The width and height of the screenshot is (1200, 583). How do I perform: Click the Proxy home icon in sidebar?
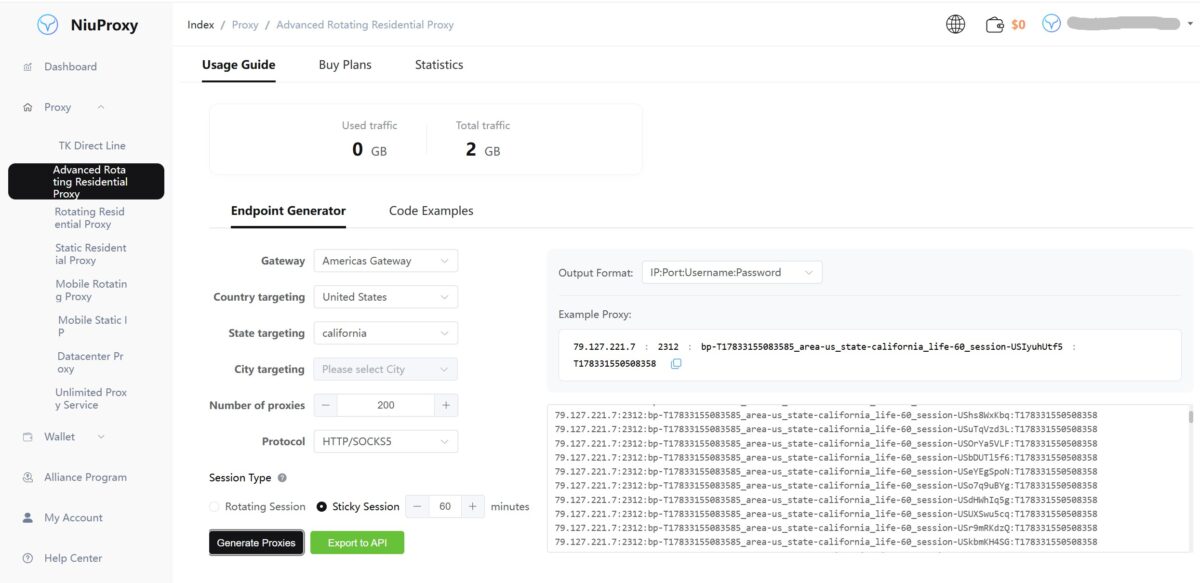(x=28, y=107)
